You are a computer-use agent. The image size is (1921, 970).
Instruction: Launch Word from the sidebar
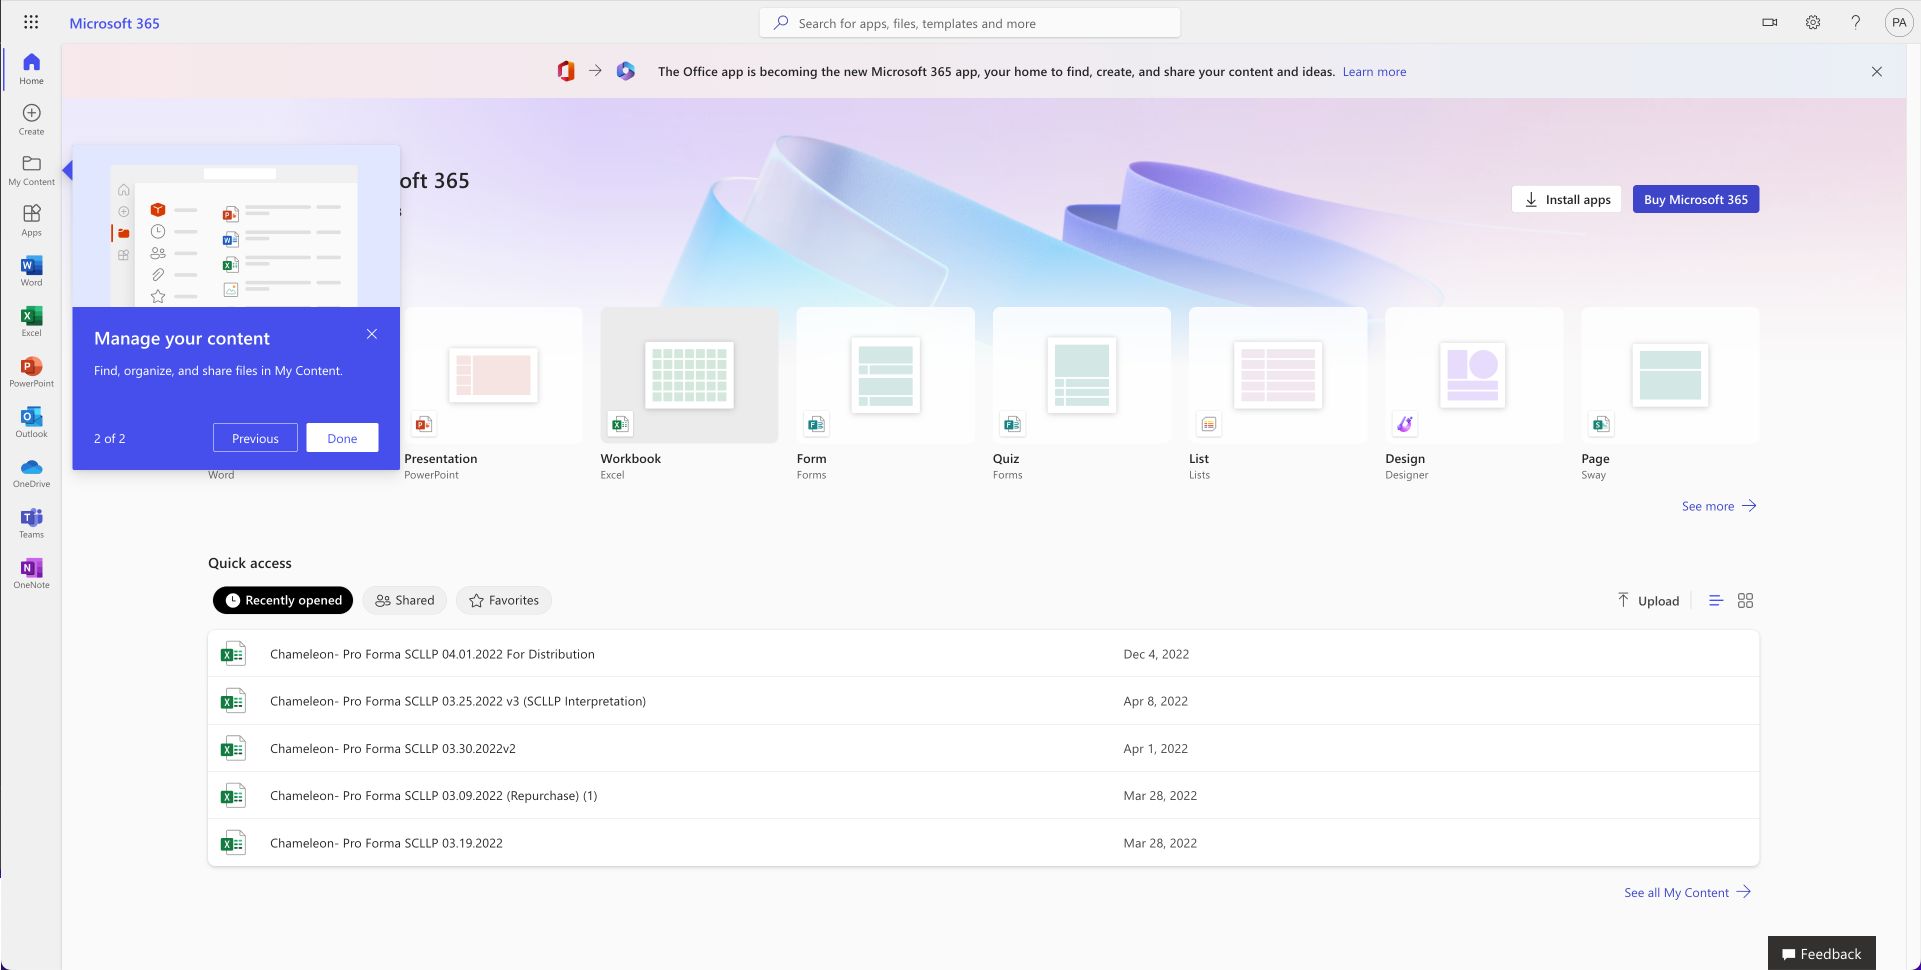[31, 270]
